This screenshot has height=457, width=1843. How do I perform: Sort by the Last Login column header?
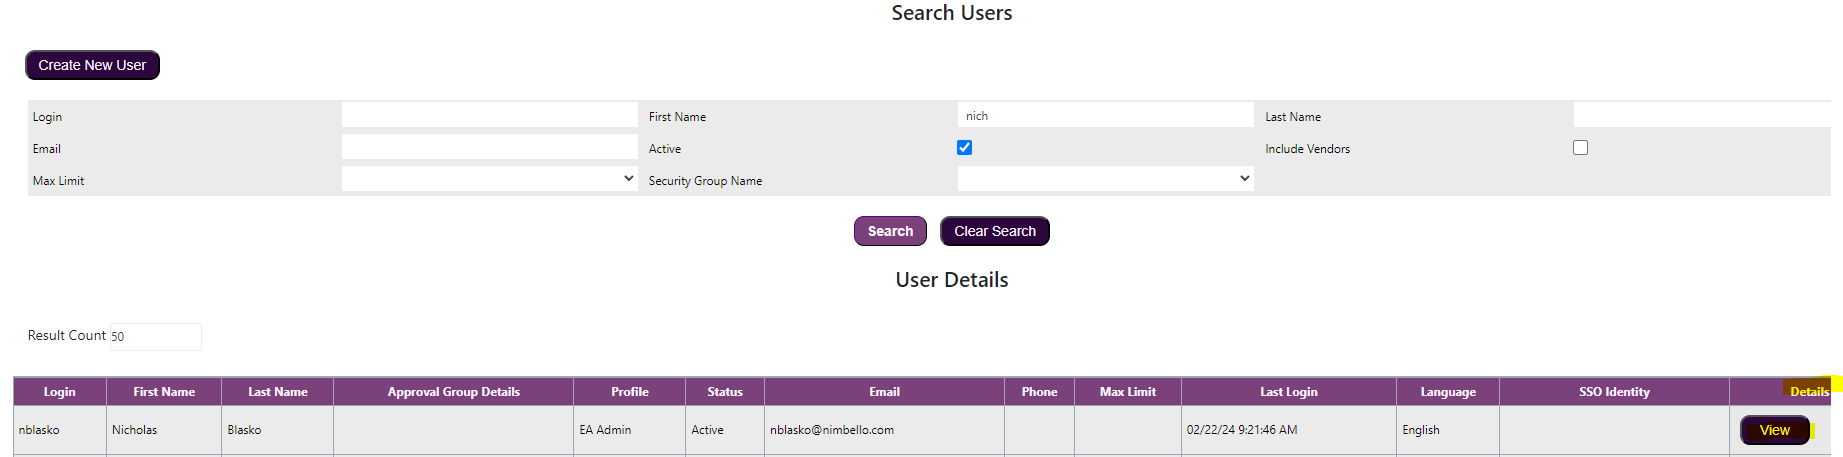1289,392
